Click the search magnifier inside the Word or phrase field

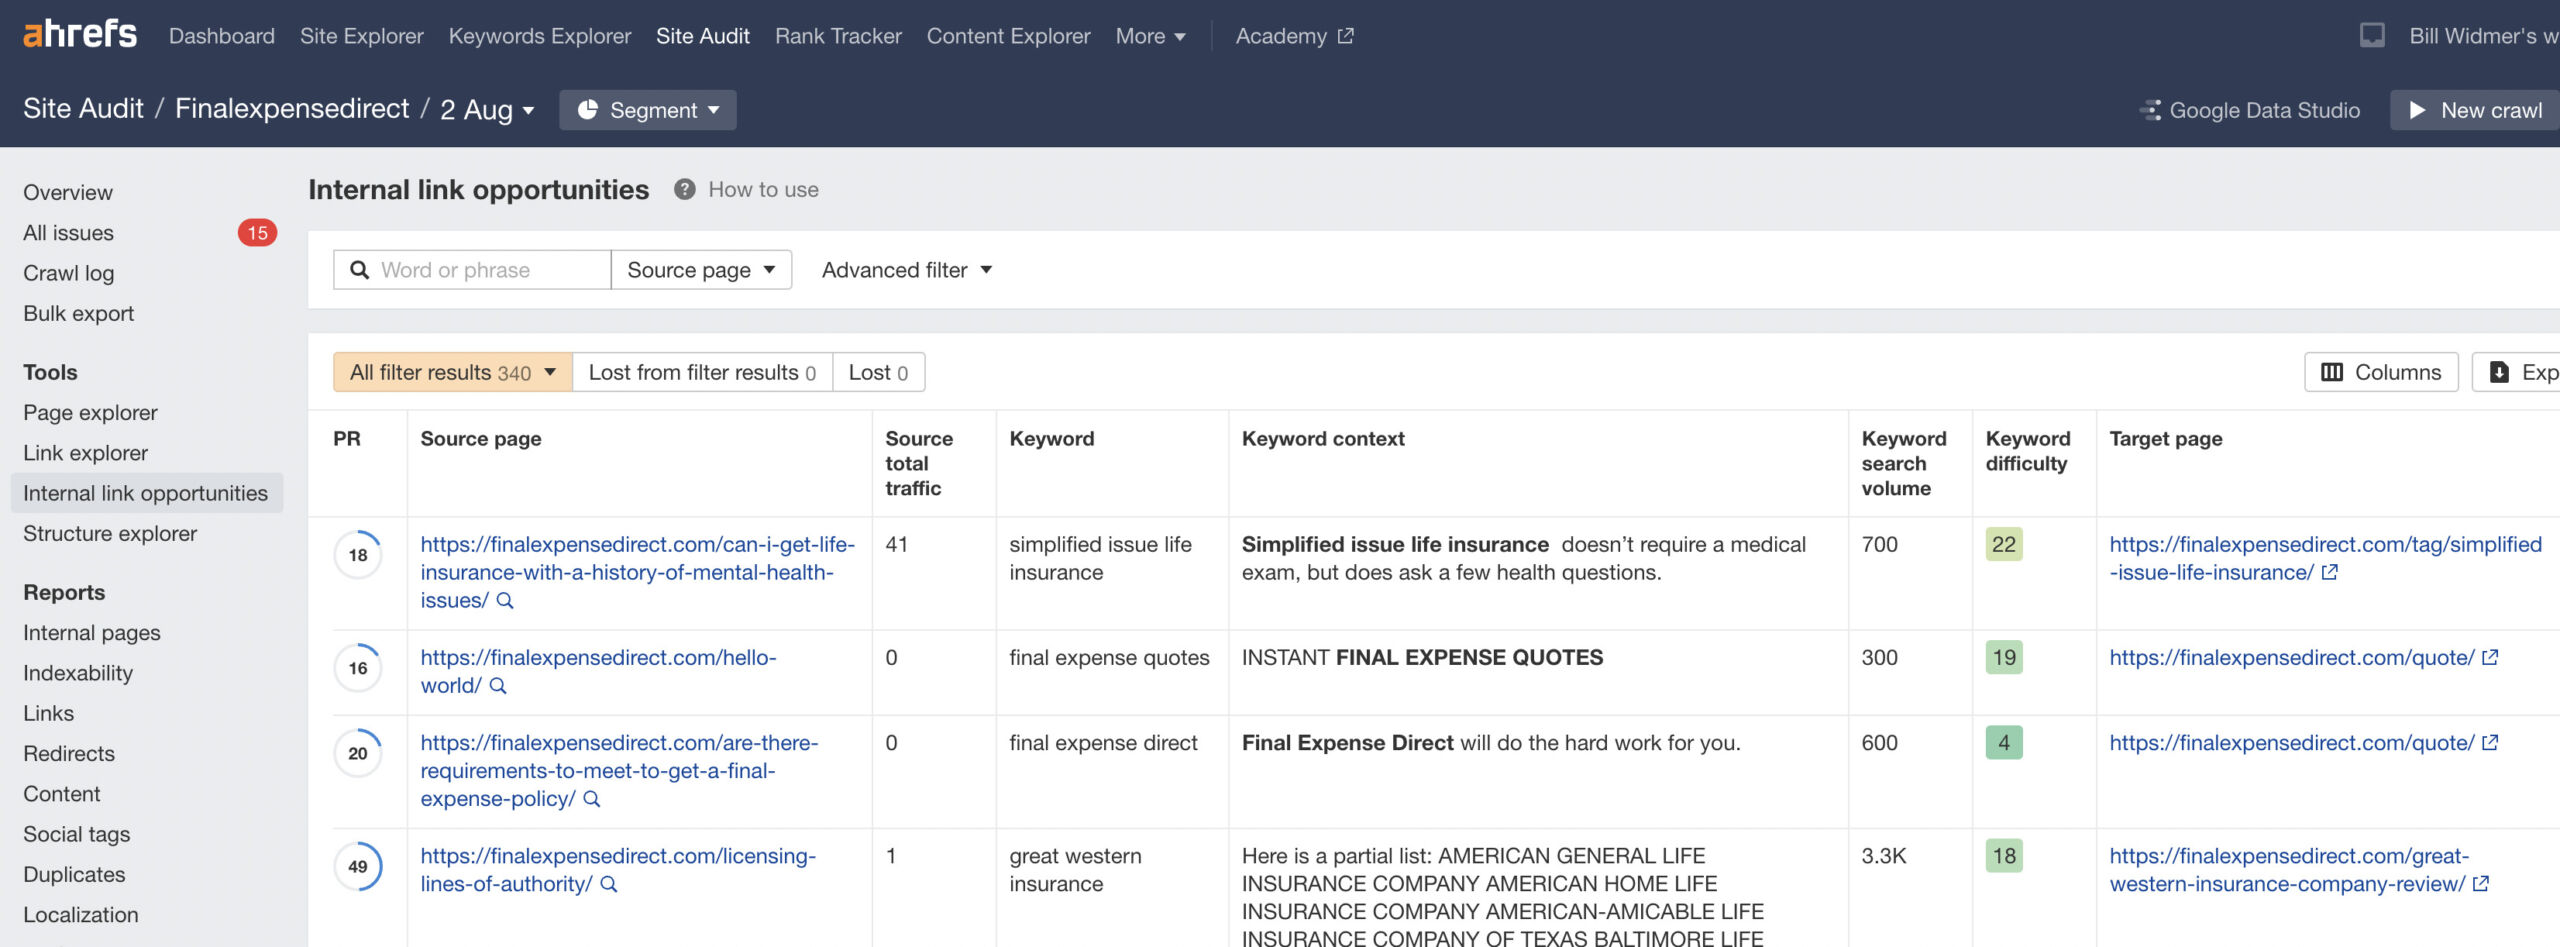[x=360, y=269]
